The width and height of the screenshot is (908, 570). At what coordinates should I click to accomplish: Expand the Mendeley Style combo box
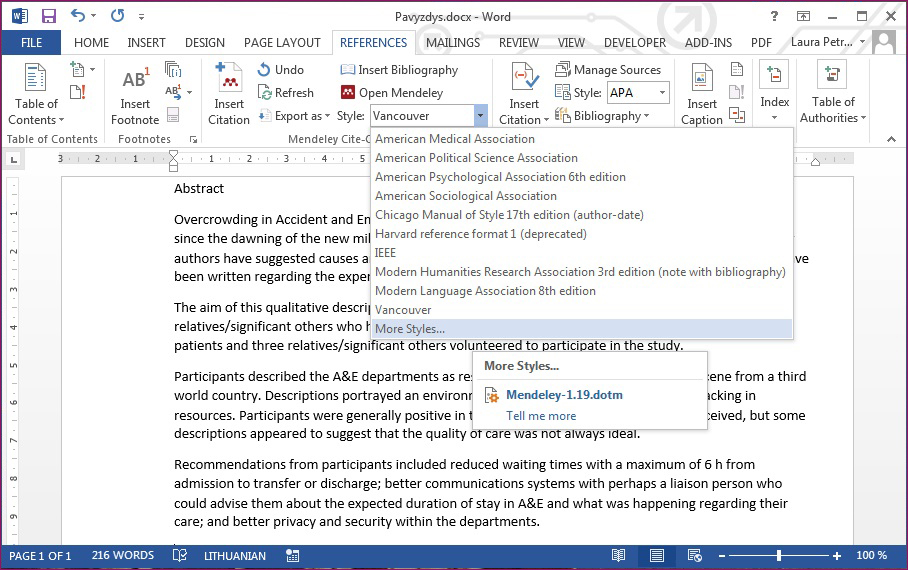[480, 116]
